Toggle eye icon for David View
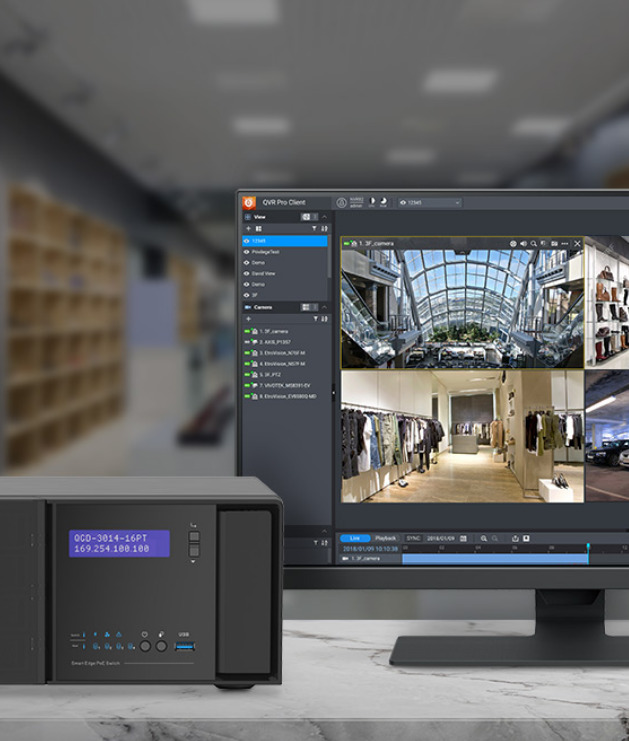Viewport: 629px width, 741px height. point(247,273)
